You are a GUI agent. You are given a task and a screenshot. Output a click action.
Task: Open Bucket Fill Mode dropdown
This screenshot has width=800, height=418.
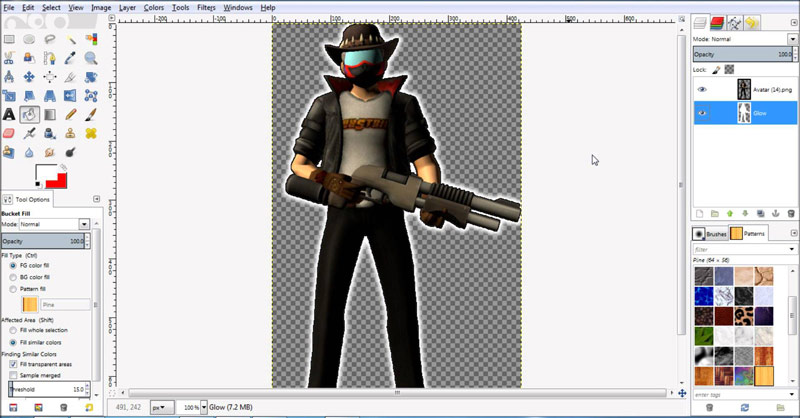[84, 224]
